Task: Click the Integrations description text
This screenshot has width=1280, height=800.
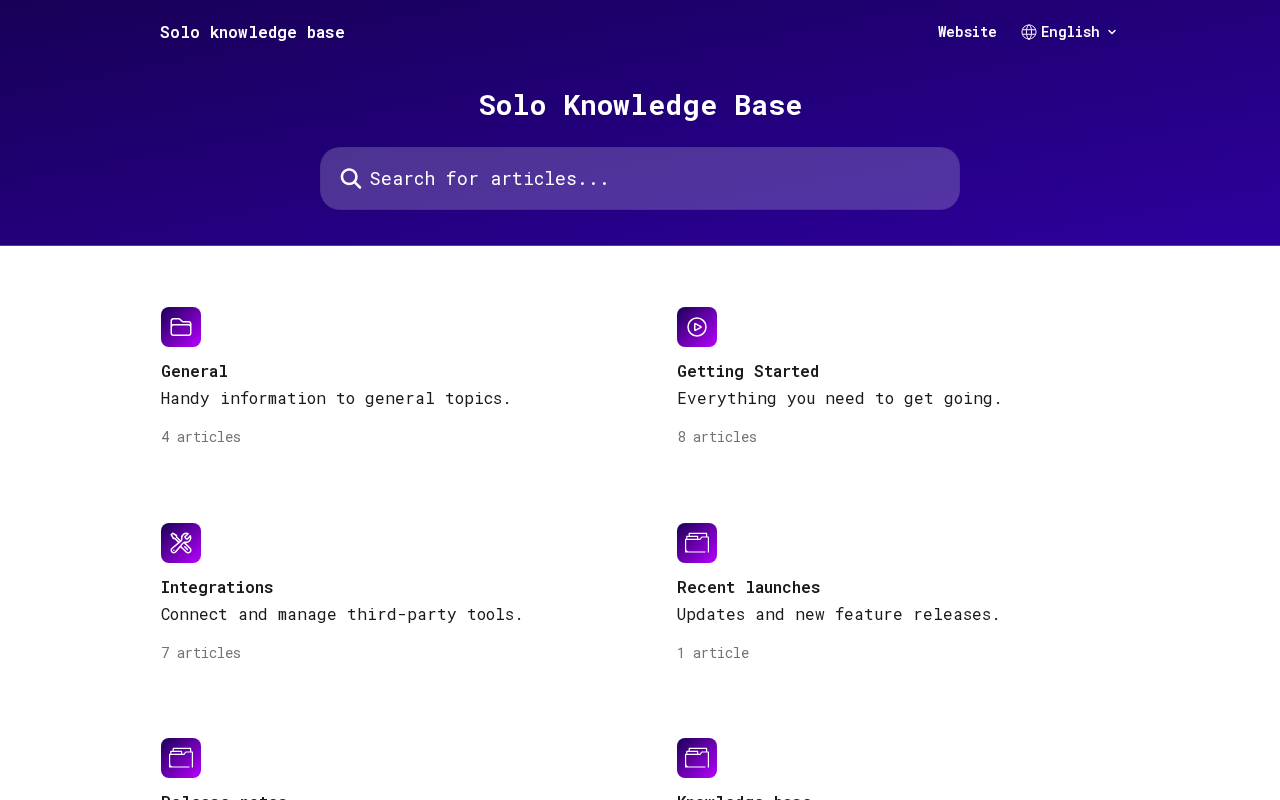Action: (x=342, y=614)
